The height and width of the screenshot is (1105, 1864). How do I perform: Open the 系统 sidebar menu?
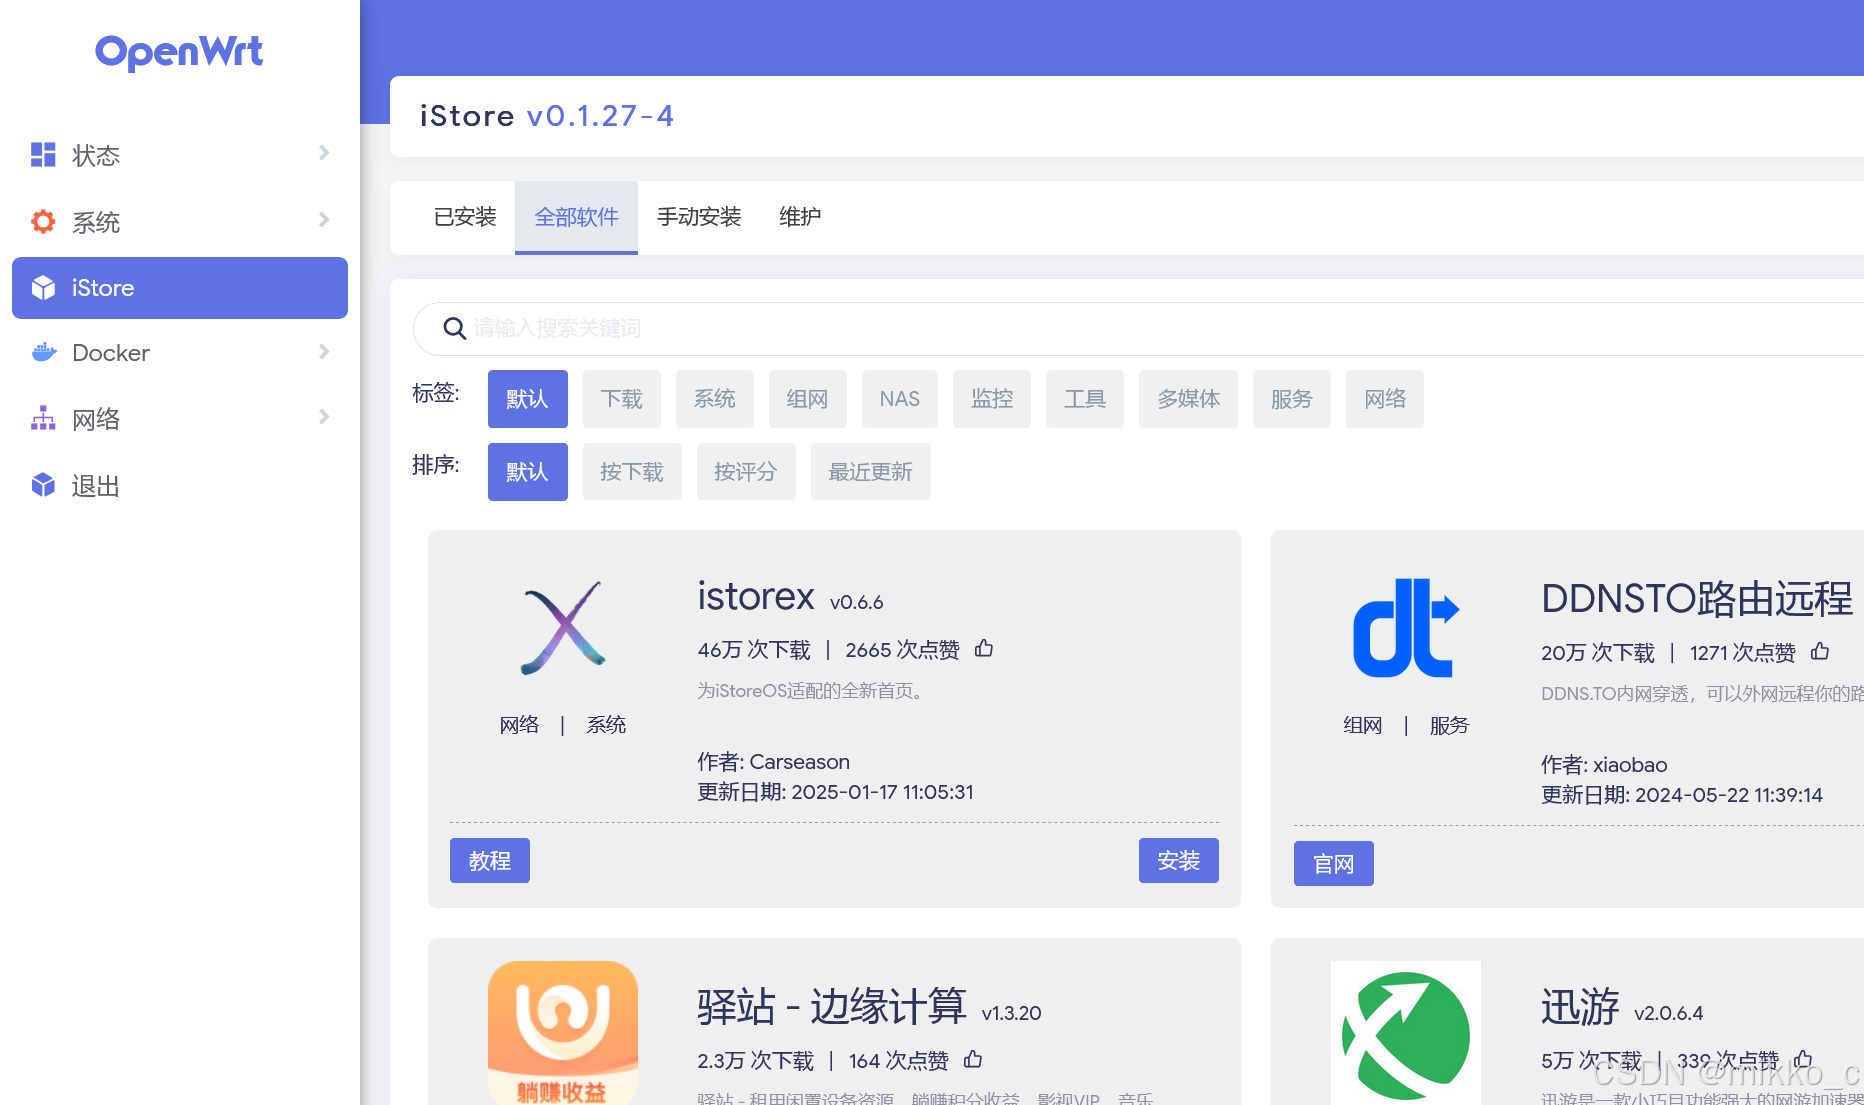pos(180,221)
